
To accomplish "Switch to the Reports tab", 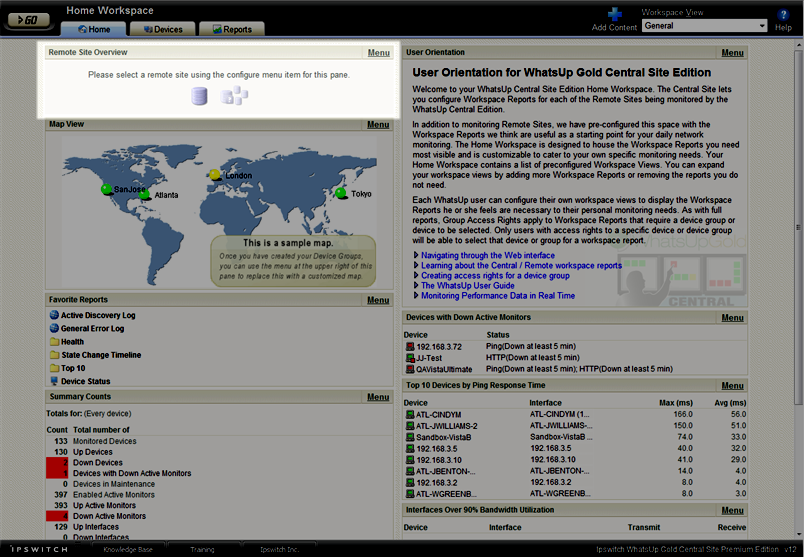I will click(231, 29).
